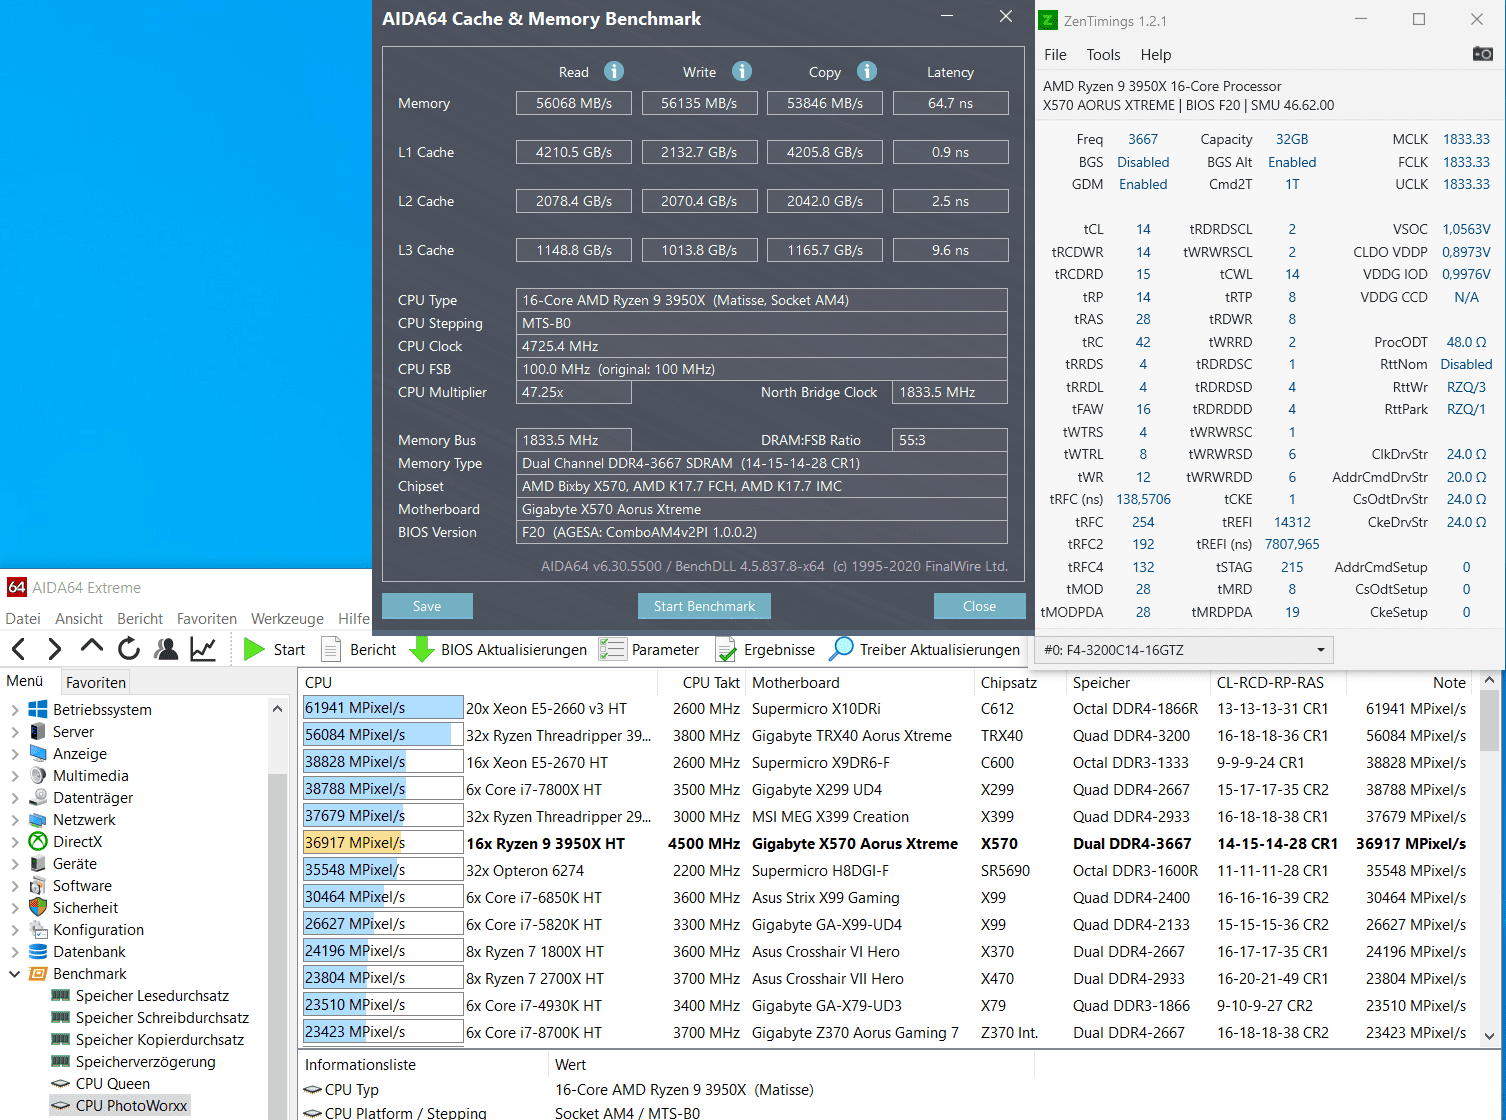Select CPU PhotoWorxx benchmark
The height and width of the screenshot is (1120, 1506).
[x=131, y=1106]
